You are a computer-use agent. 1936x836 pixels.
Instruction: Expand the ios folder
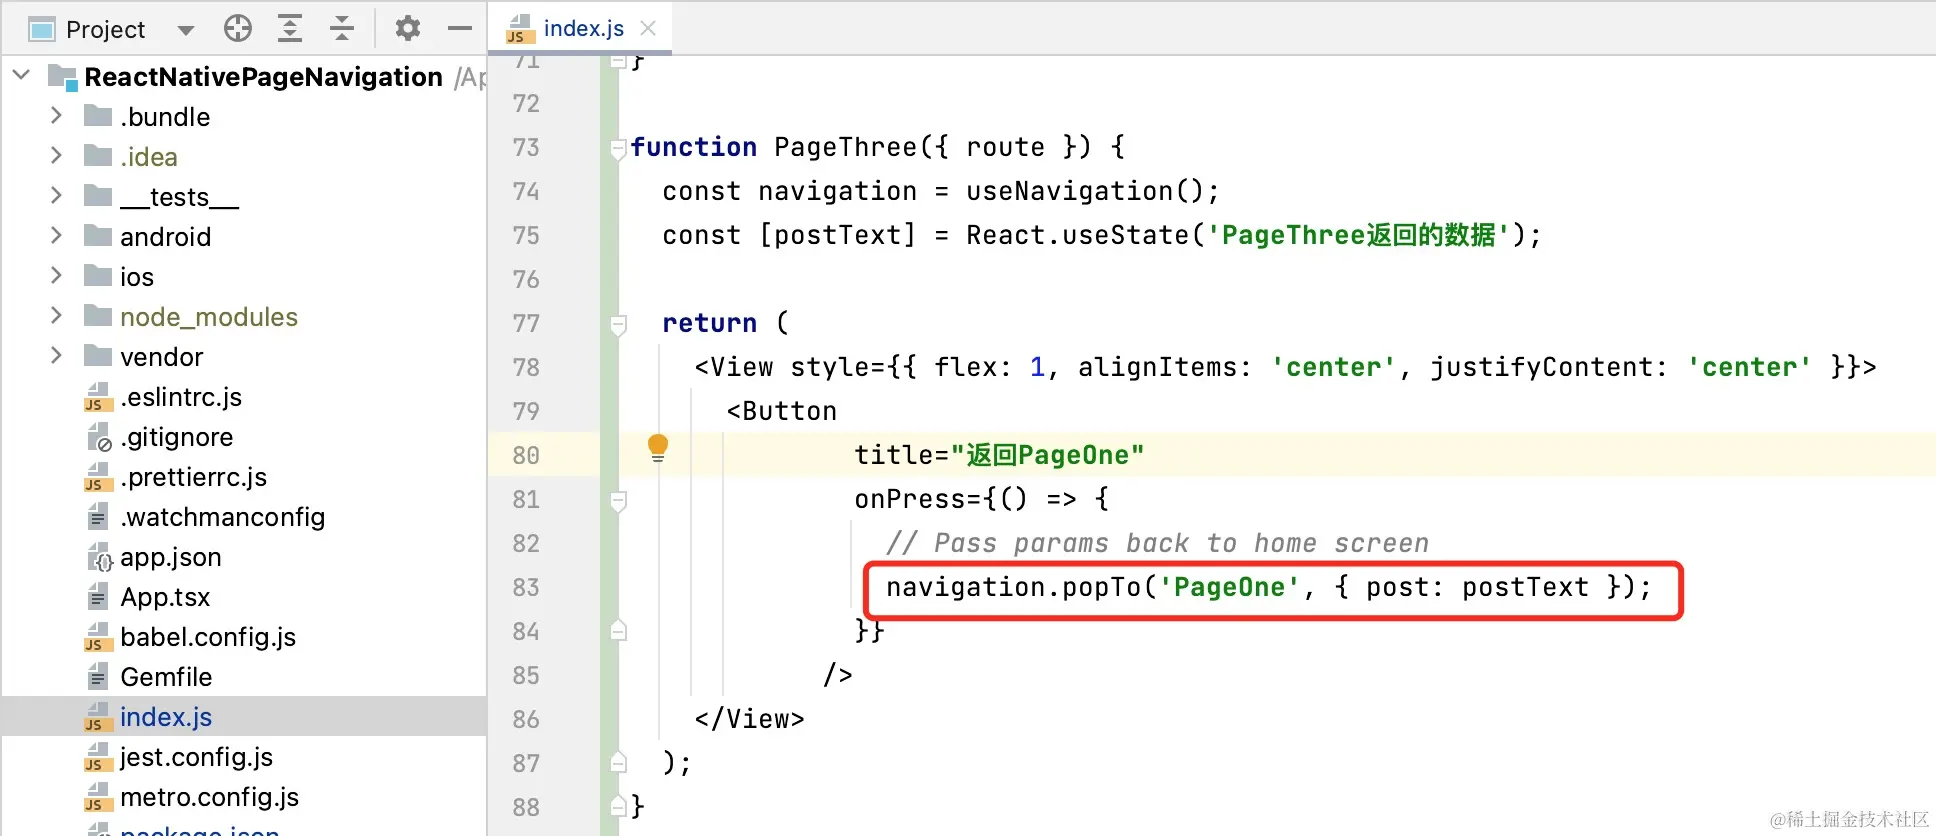click(56, 276)
